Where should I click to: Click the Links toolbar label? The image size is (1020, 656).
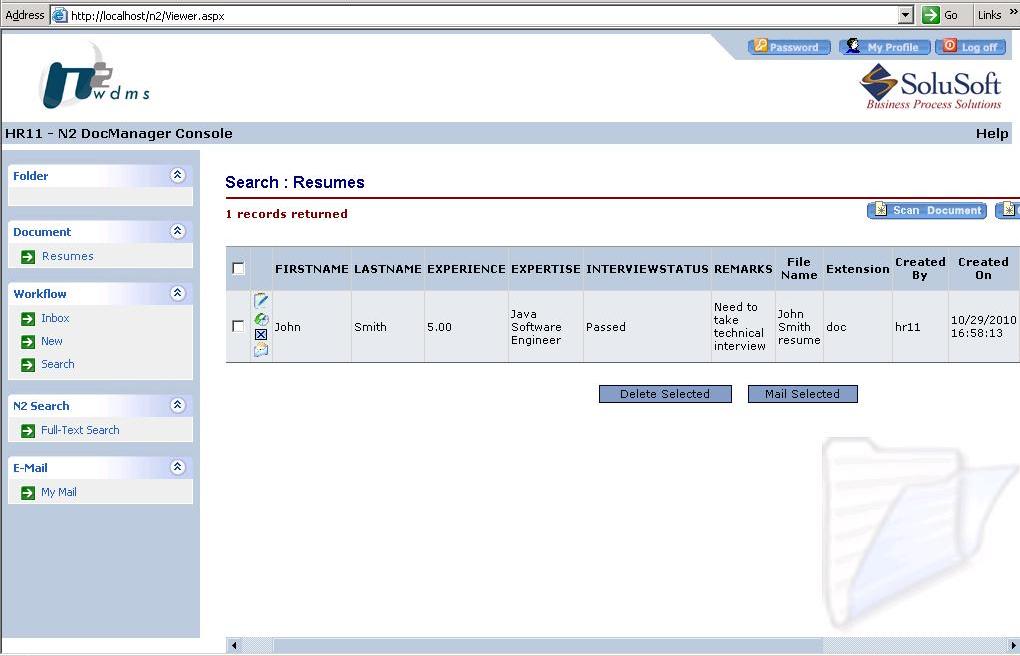(989, 15)
